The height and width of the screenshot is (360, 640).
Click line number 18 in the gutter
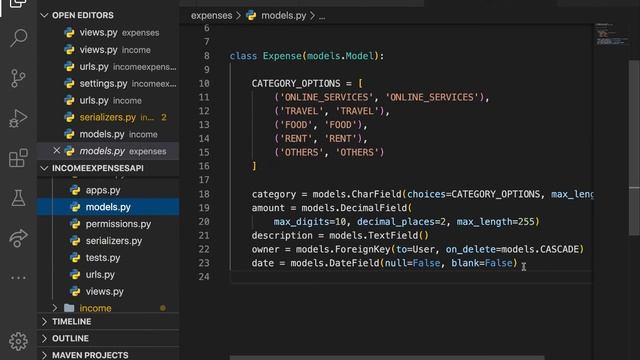[x=204, y=194]
